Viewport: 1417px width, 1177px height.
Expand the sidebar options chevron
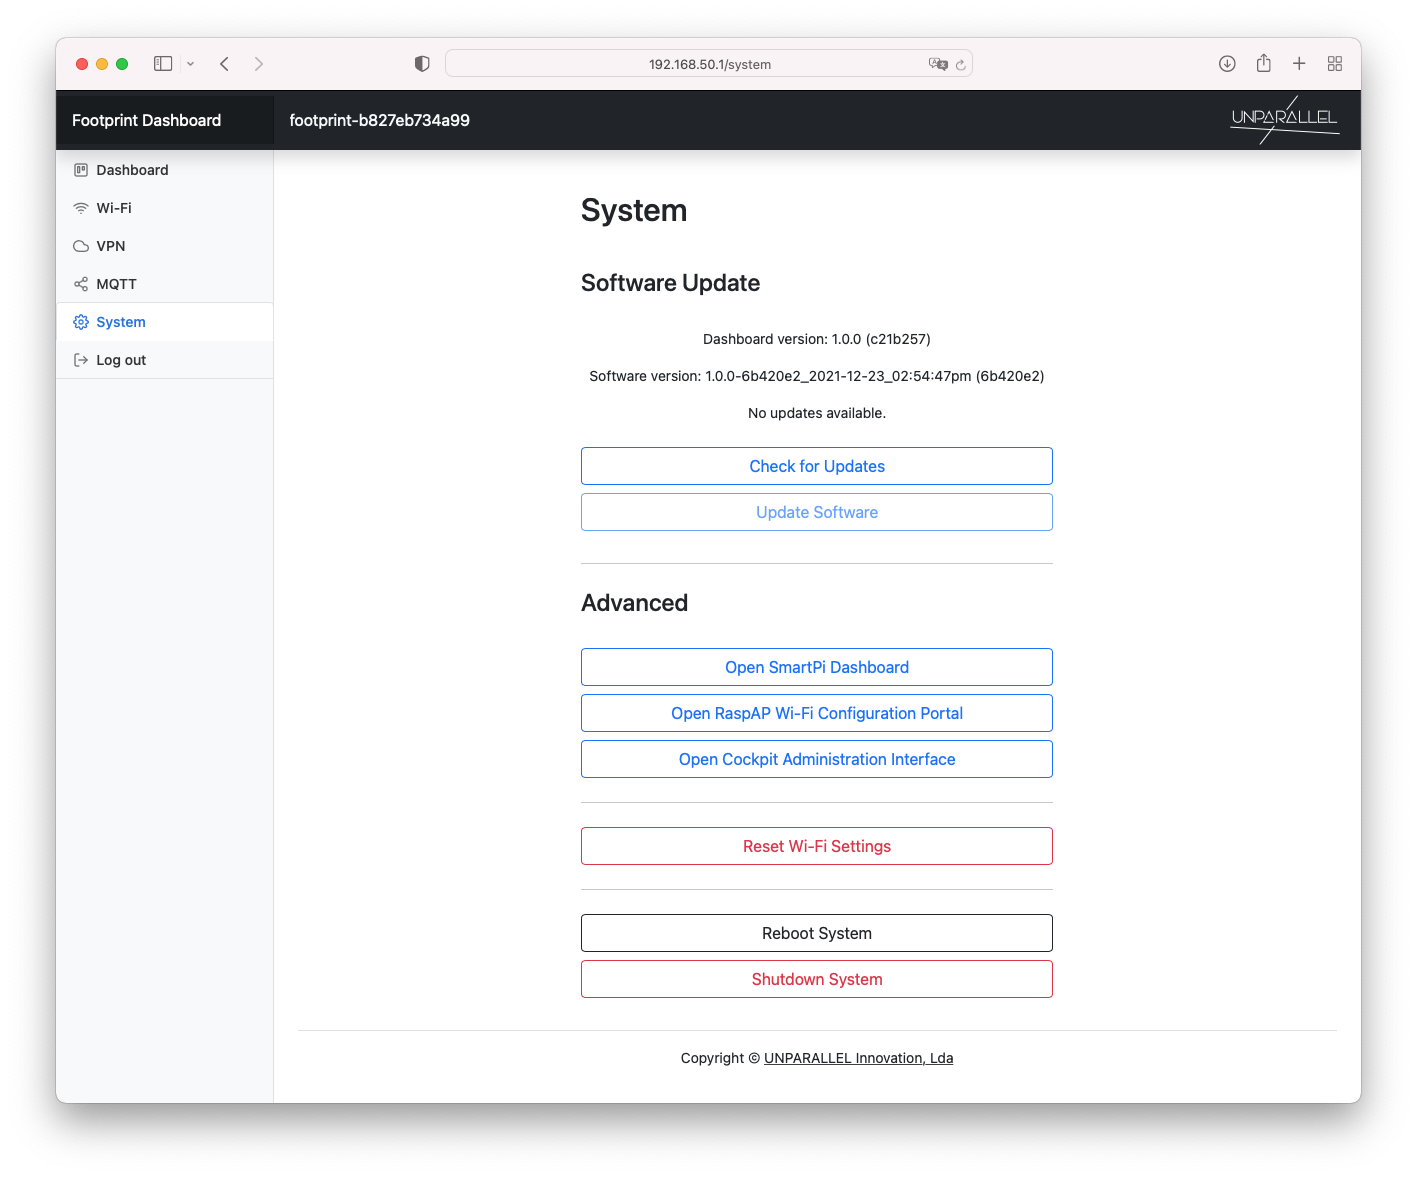click(x=190, y=64)
